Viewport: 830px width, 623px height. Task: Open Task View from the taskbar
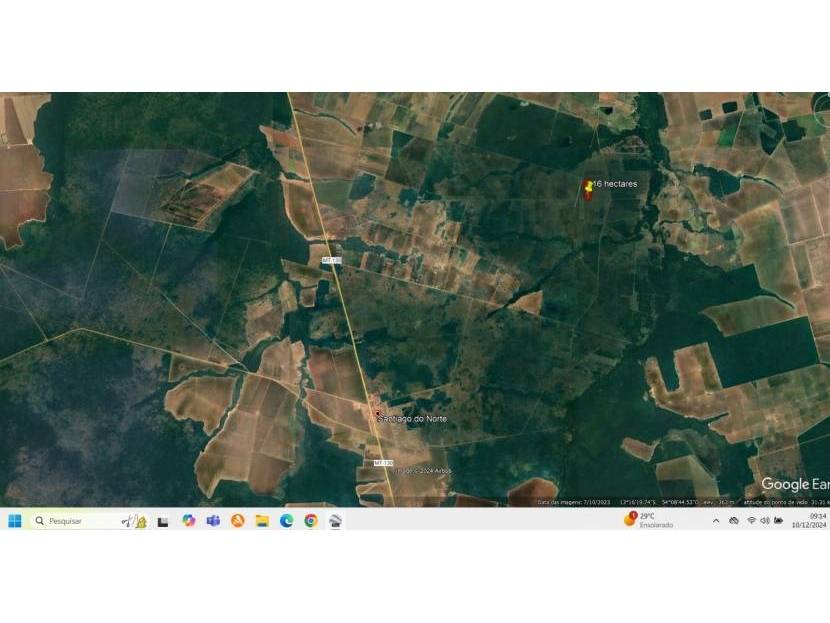pyautogui.click(x=163, y=521)
